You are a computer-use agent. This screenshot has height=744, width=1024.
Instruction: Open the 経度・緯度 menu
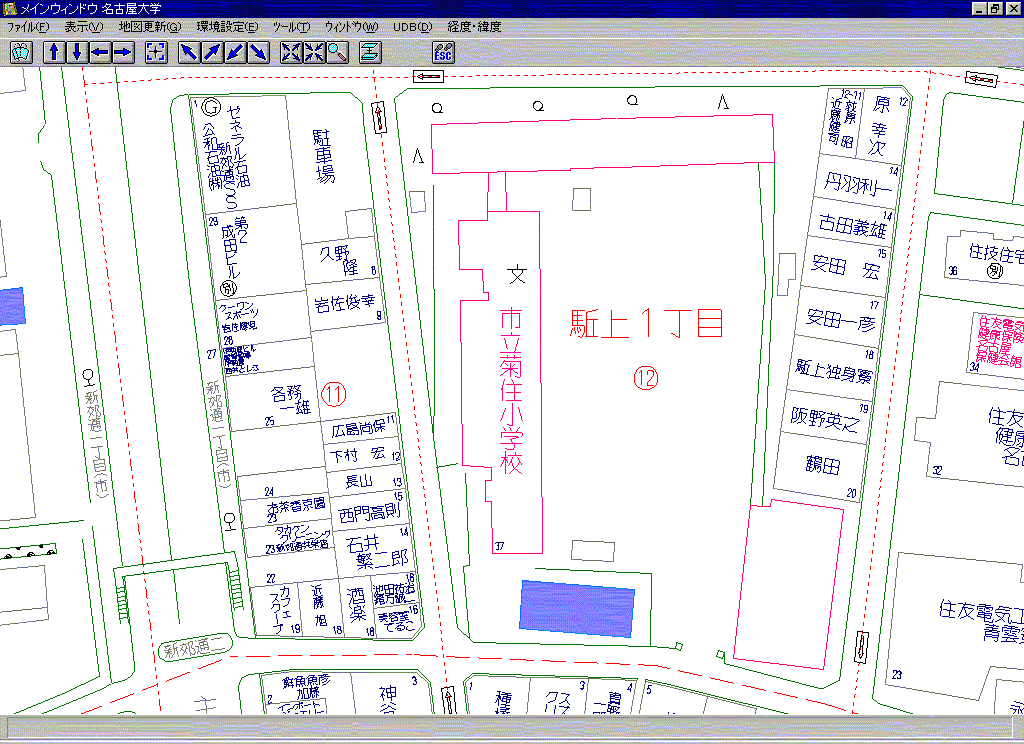point(475,27)
